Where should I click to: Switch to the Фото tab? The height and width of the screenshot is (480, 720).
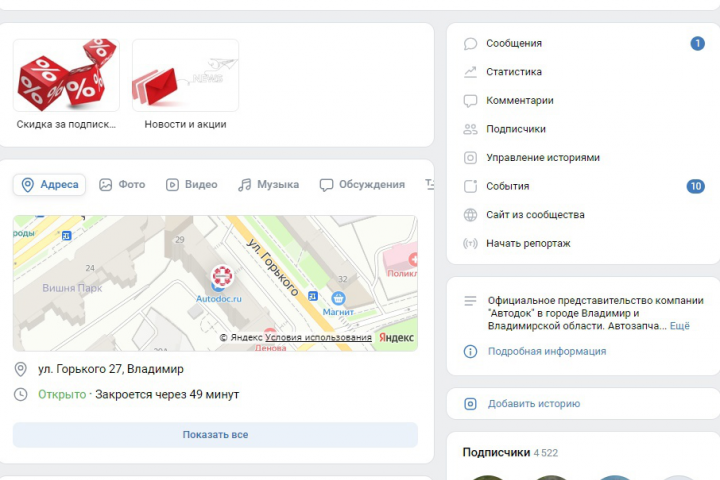click(122, 185)
